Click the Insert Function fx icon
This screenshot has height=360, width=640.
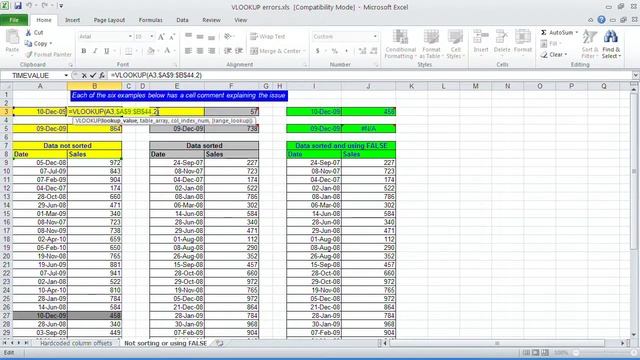coord(102,76)
